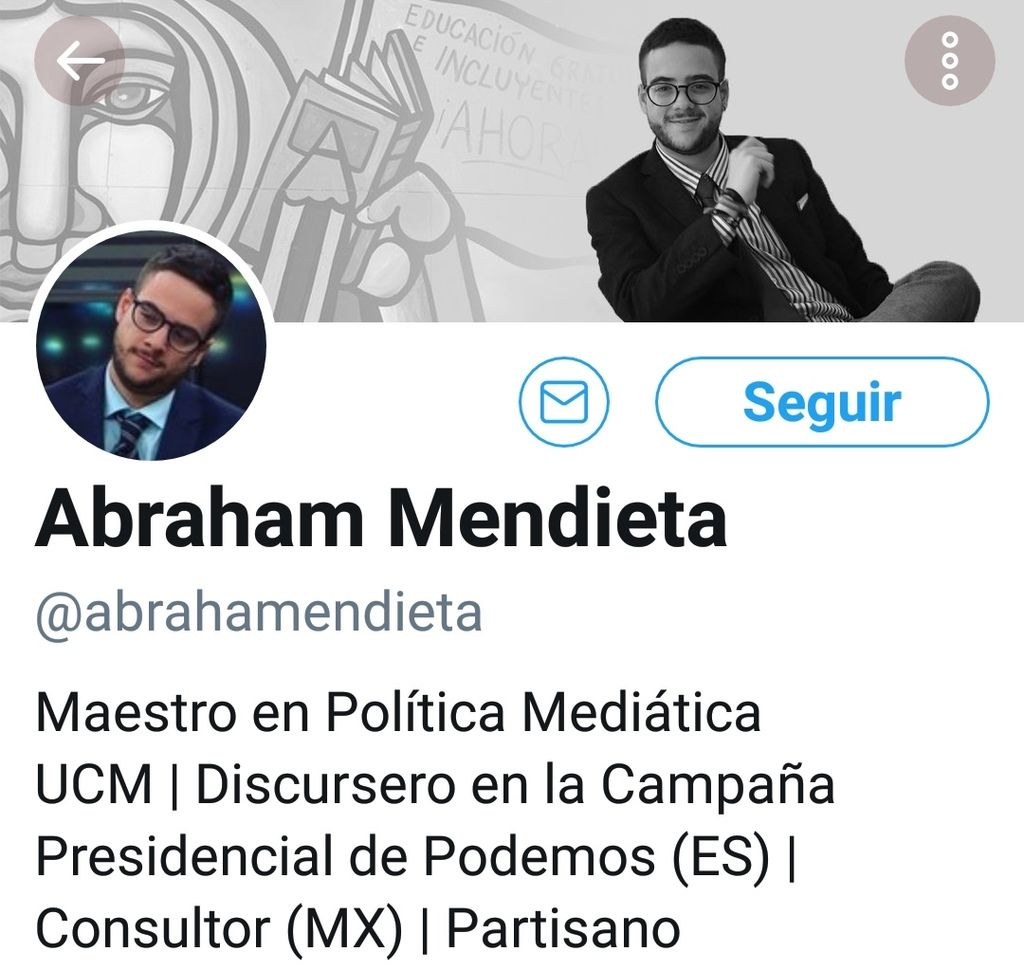
Task: View the mural header banner image
Action: click(x=512, y=161)
